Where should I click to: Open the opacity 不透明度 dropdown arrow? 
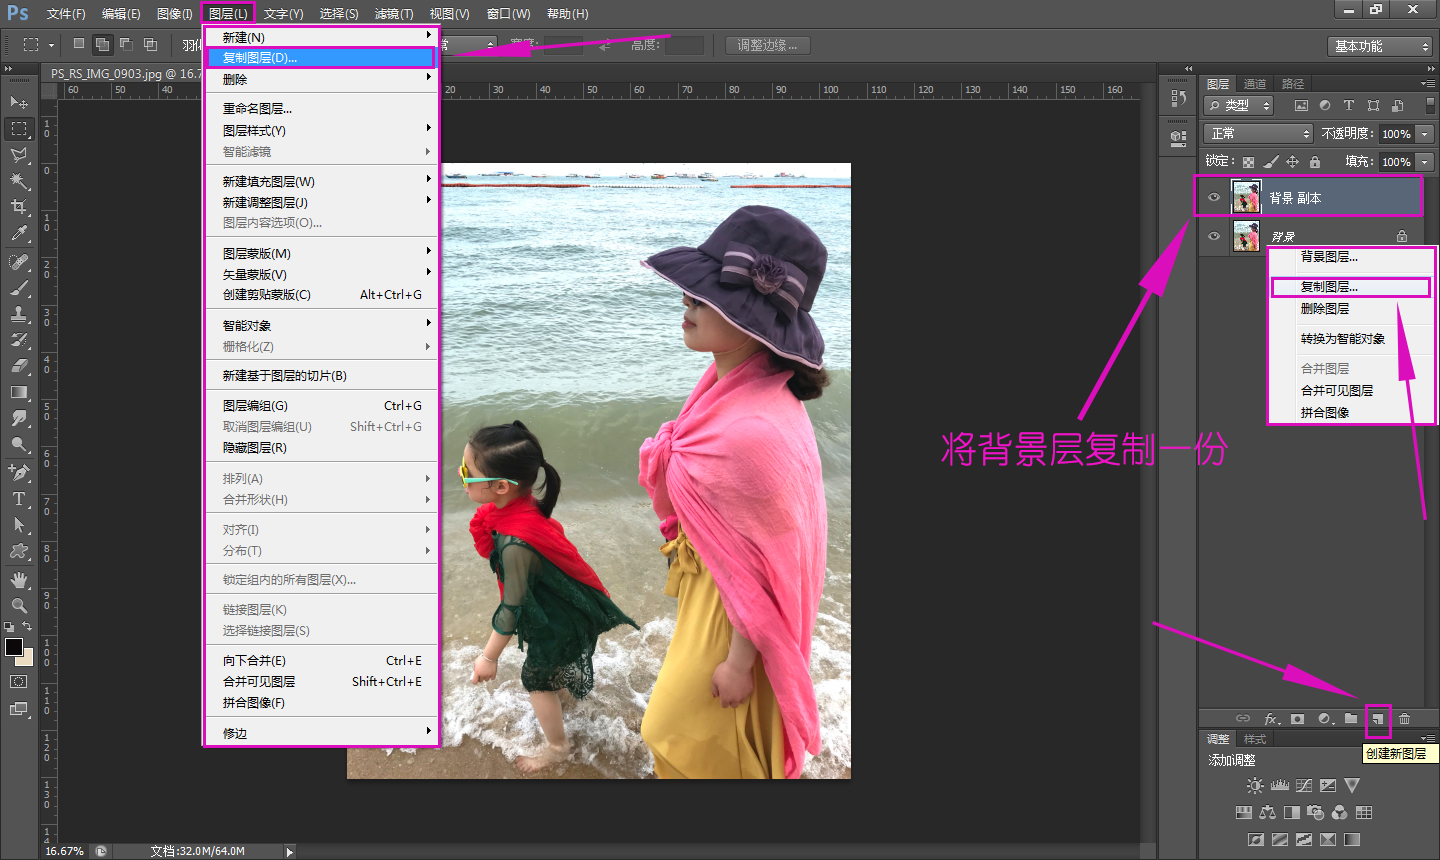click(x=1425, y=133)
